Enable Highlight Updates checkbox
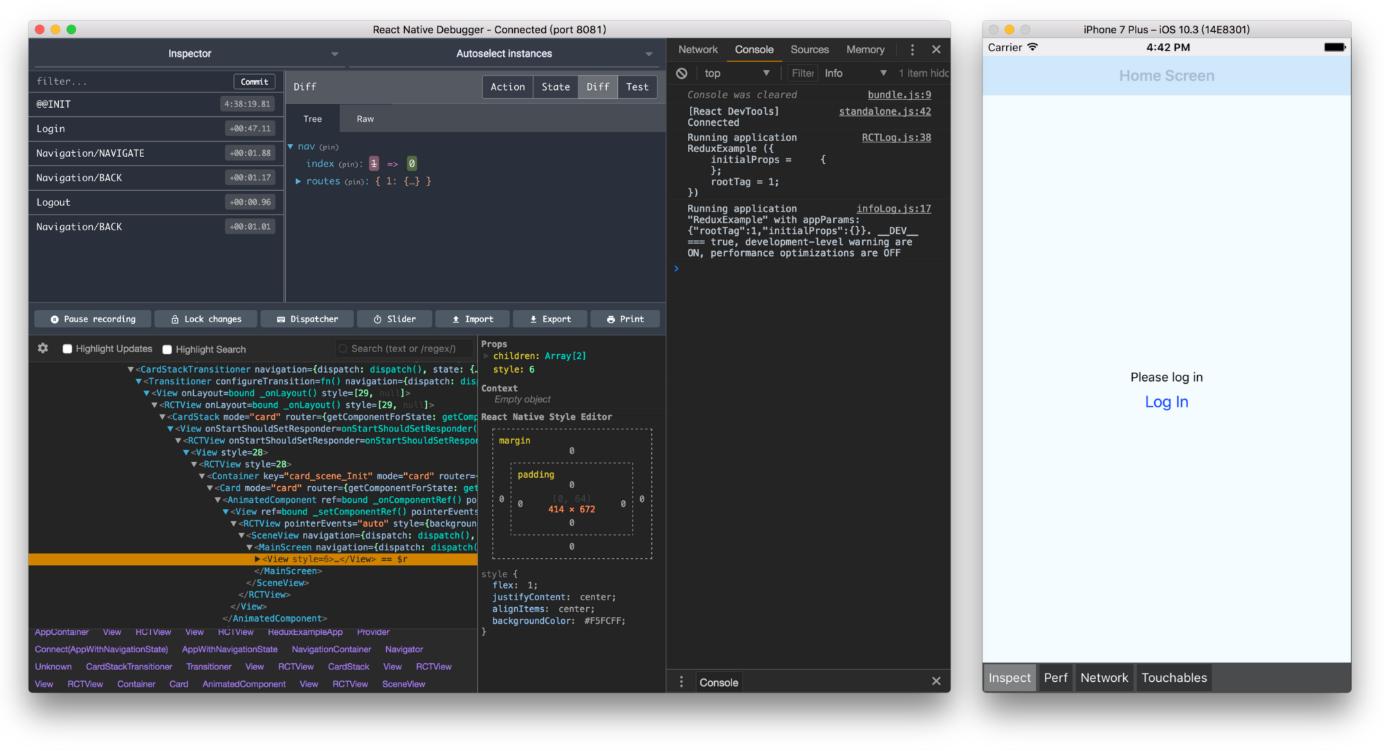The width and height of the screenshot is (1384, 751). pyautogui.click(x=68, y=349)
